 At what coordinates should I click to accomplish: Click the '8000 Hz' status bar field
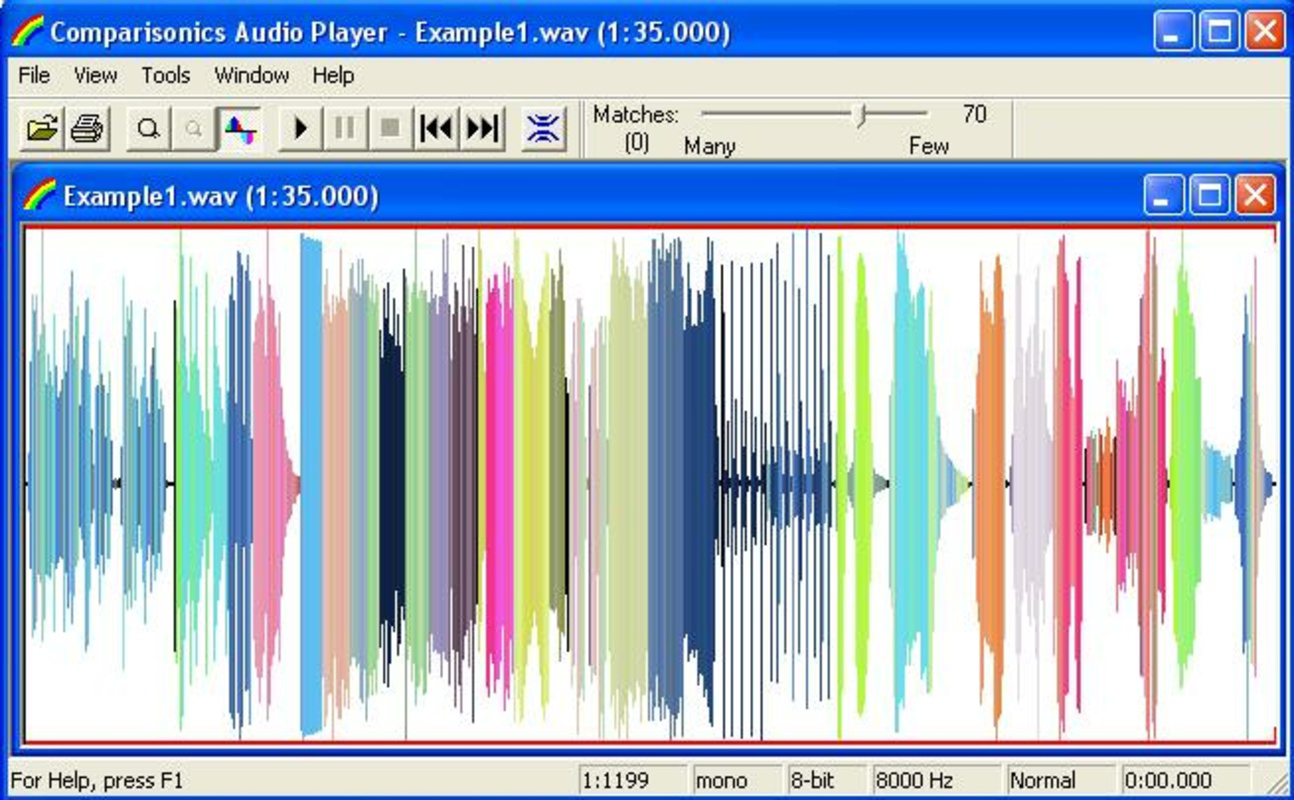coord(936,780)
